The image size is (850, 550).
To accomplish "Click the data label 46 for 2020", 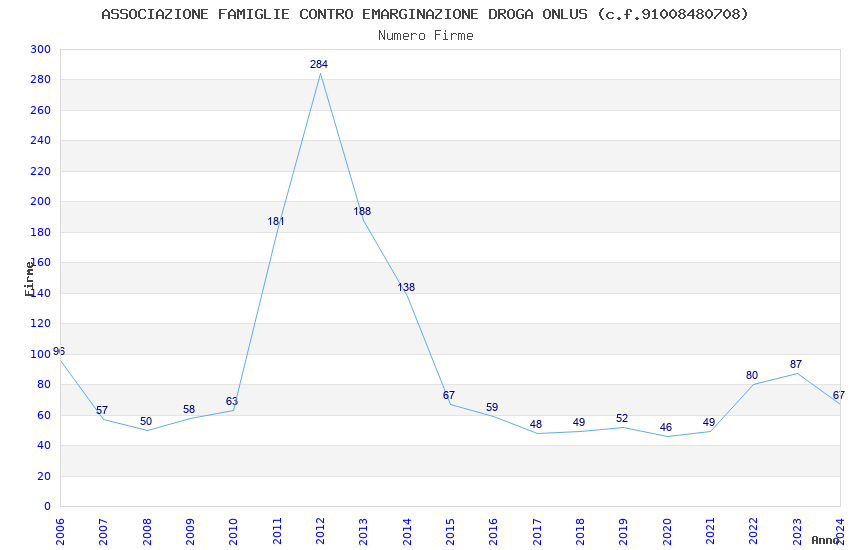I will coord(666,427).
